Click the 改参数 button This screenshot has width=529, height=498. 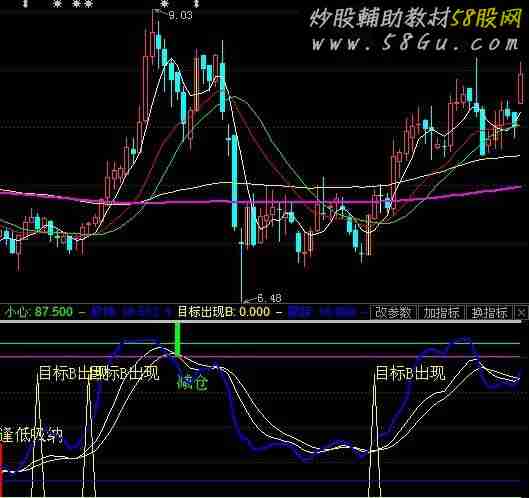coord(393,312)
